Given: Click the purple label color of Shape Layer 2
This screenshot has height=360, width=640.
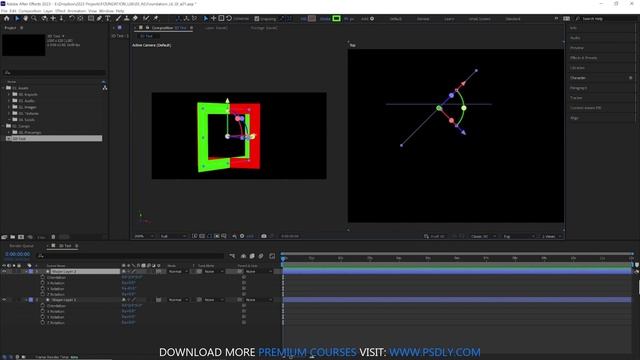Looking at the screenshot, I should [x=31, y=271].
